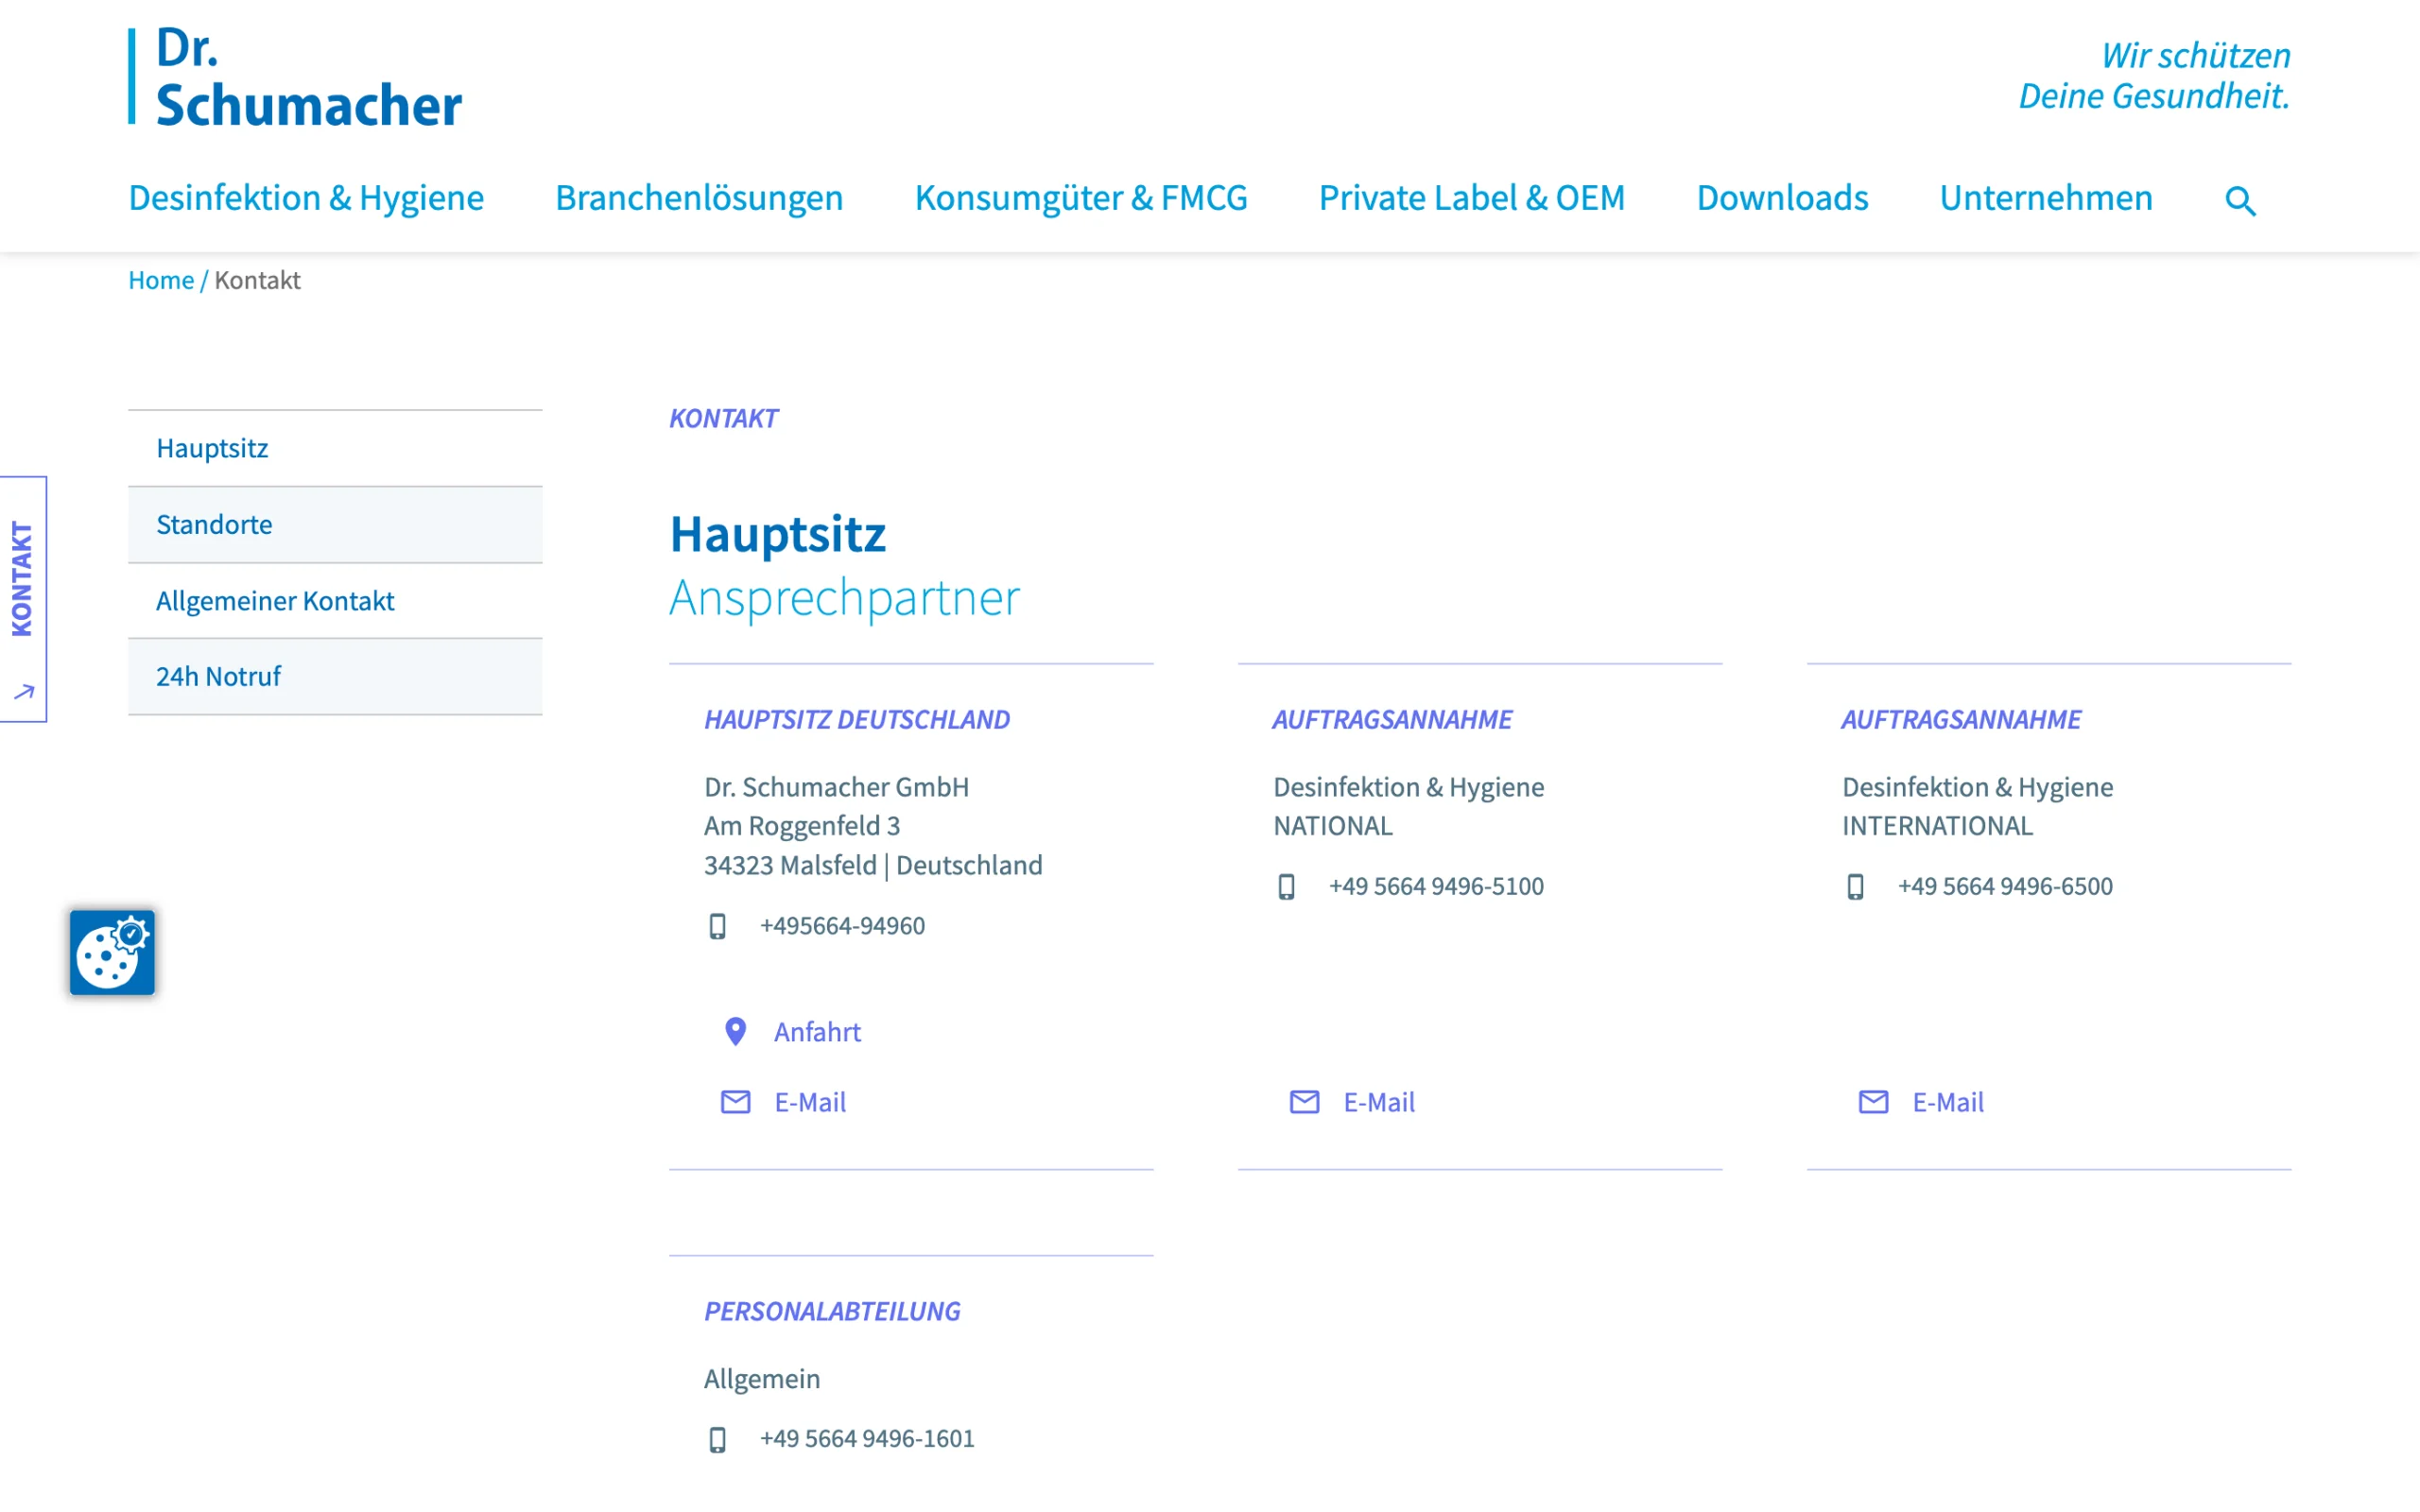Viewport: 2420px width, 1512px height.
Task: Click '34323 Malsfeld | Deutschland' text
Action: click(873, 865)
